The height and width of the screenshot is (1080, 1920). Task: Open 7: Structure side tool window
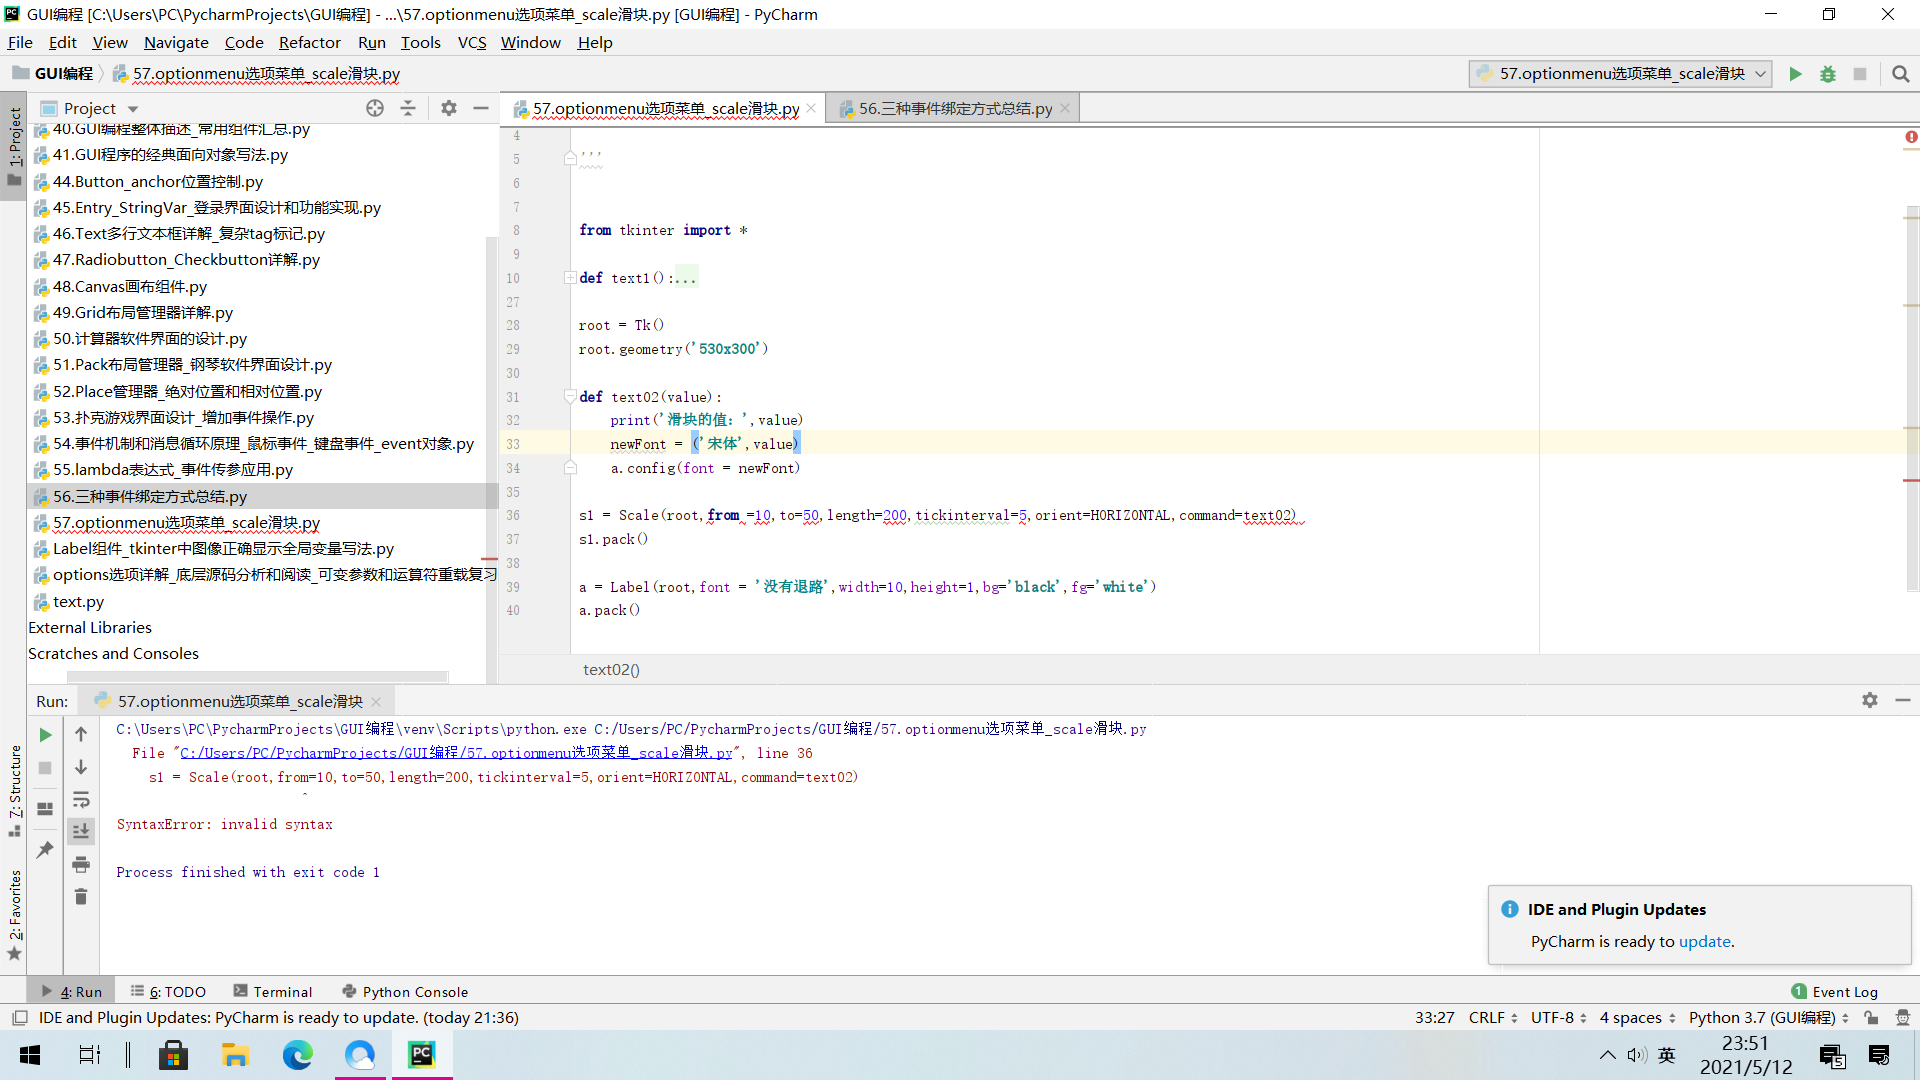(x=15, y=790)
